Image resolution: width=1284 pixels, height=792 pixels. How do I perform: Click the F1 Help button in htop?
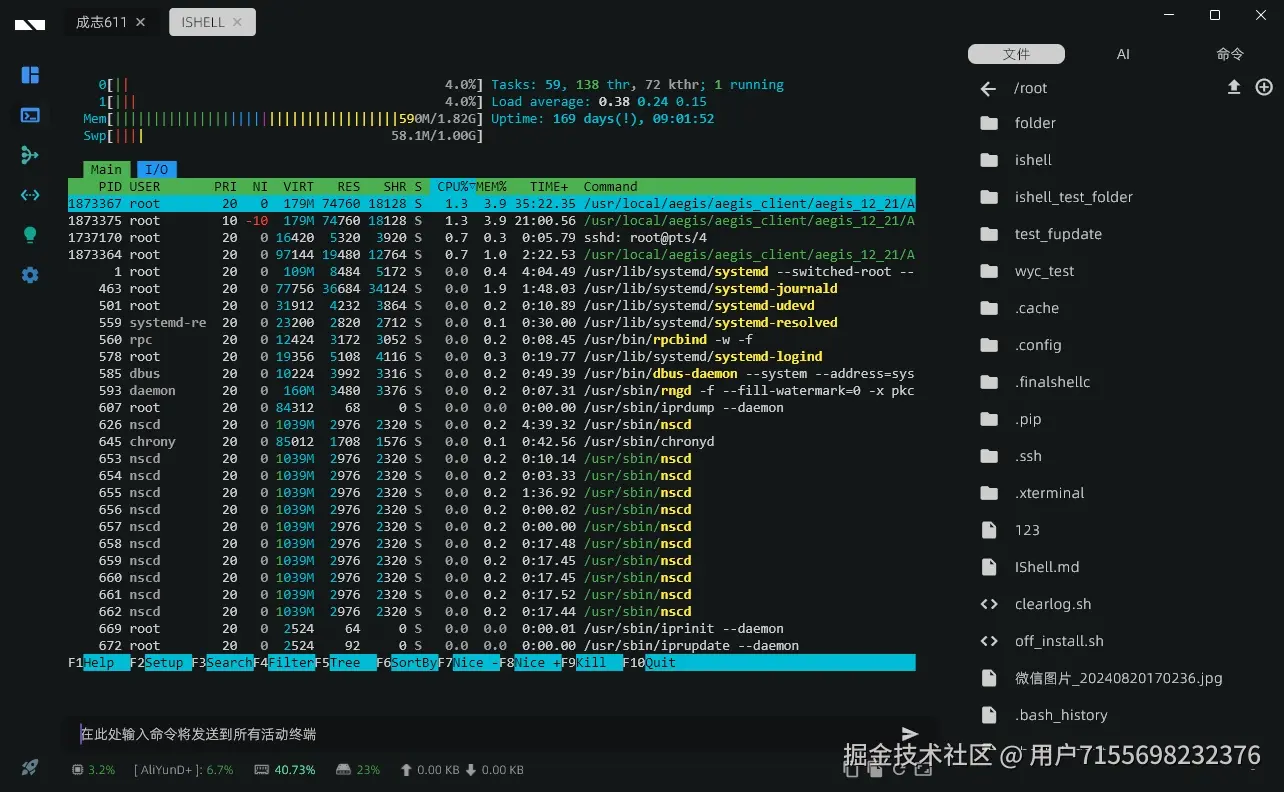[99, 663]
